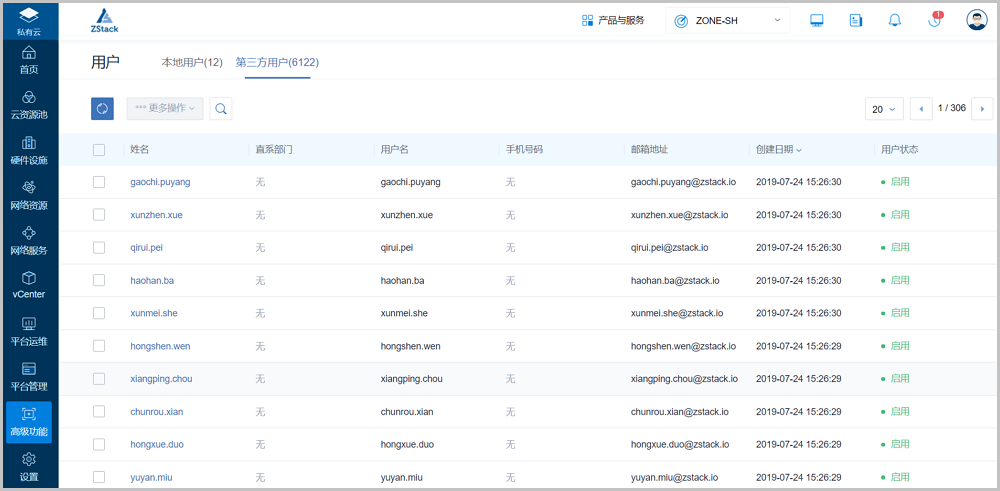Expand the 更多操作 dropdown
This screenshot has width=1000, height=491.
coord(165,108)
